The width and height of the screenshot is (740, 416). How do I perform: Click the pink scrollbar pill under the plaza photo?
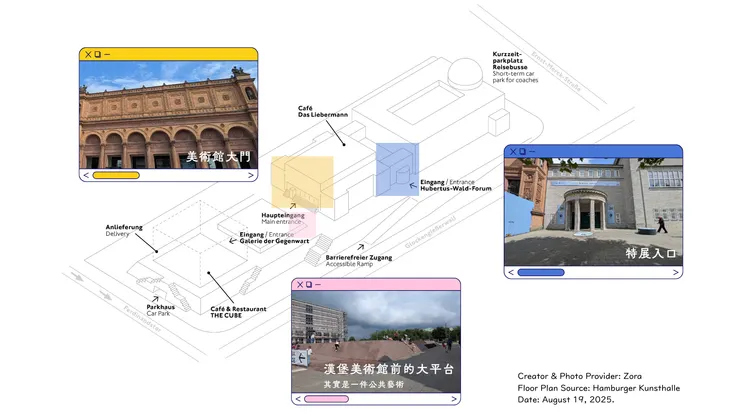point(326,399)
